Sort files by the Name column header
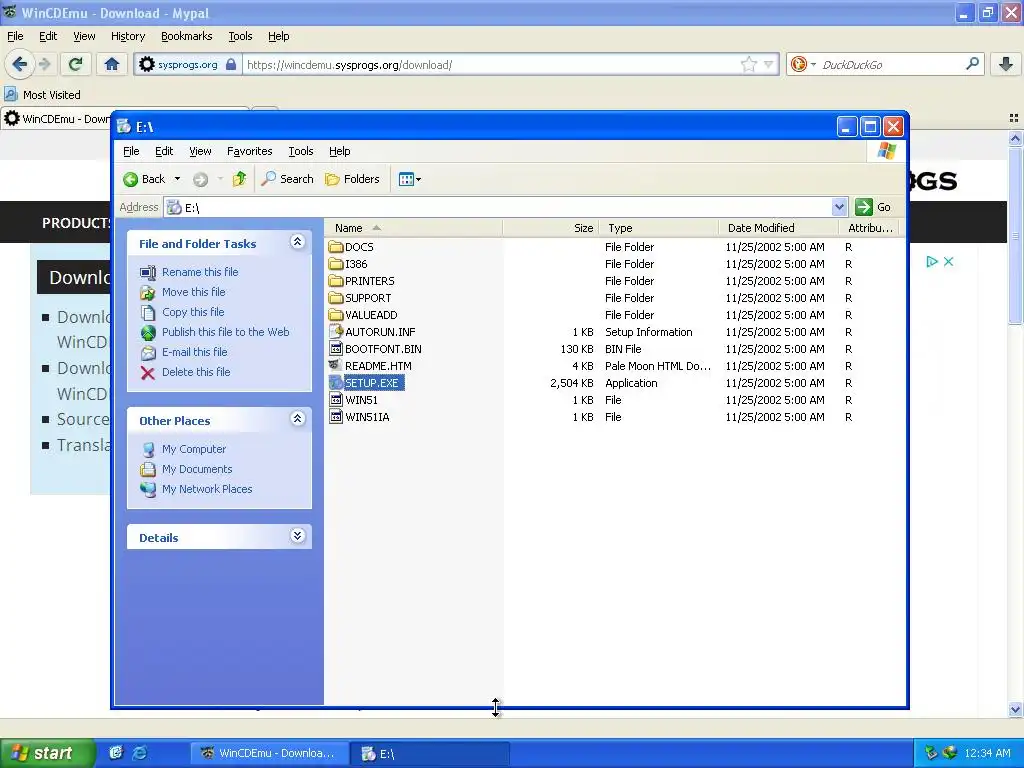Image resolution: width=1024 pixels, height=768 pixels. [x=413, y=228]
